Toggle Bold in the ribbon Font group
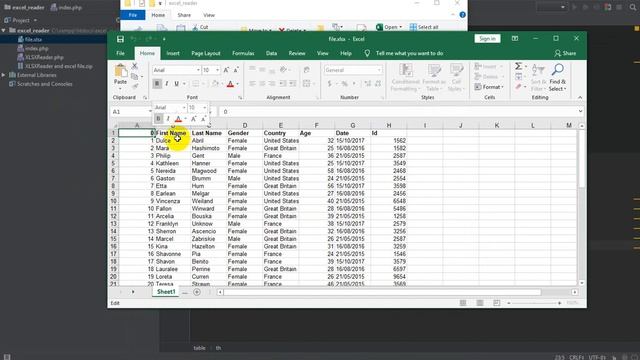This screenshot has width=640, height=360. coord(157,84)
